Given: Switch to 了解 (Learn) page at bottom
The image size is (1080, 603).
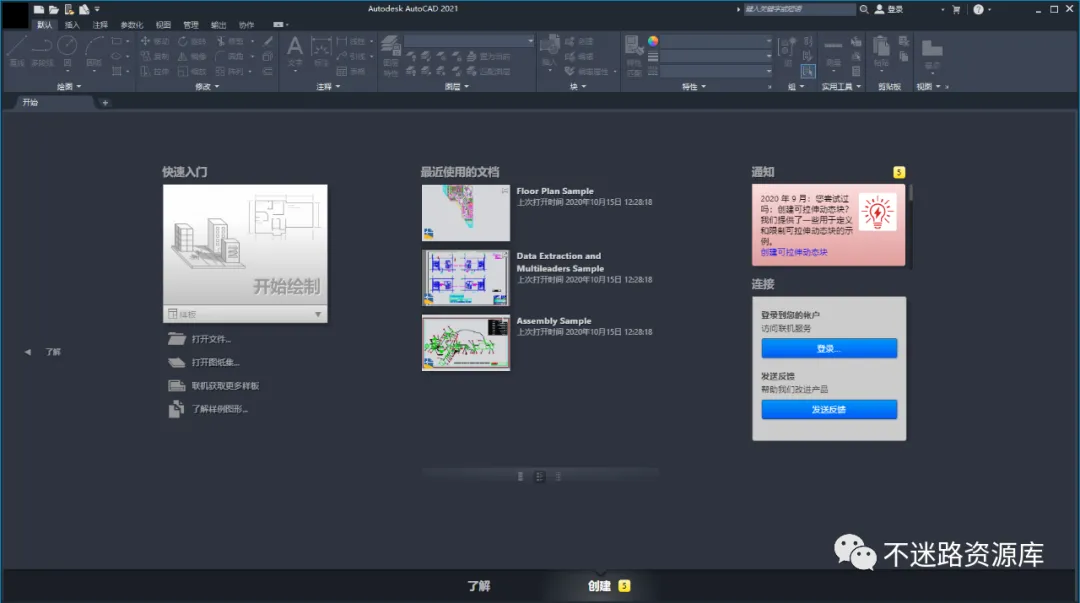Looking at the screenshot, I should [479, 586].
